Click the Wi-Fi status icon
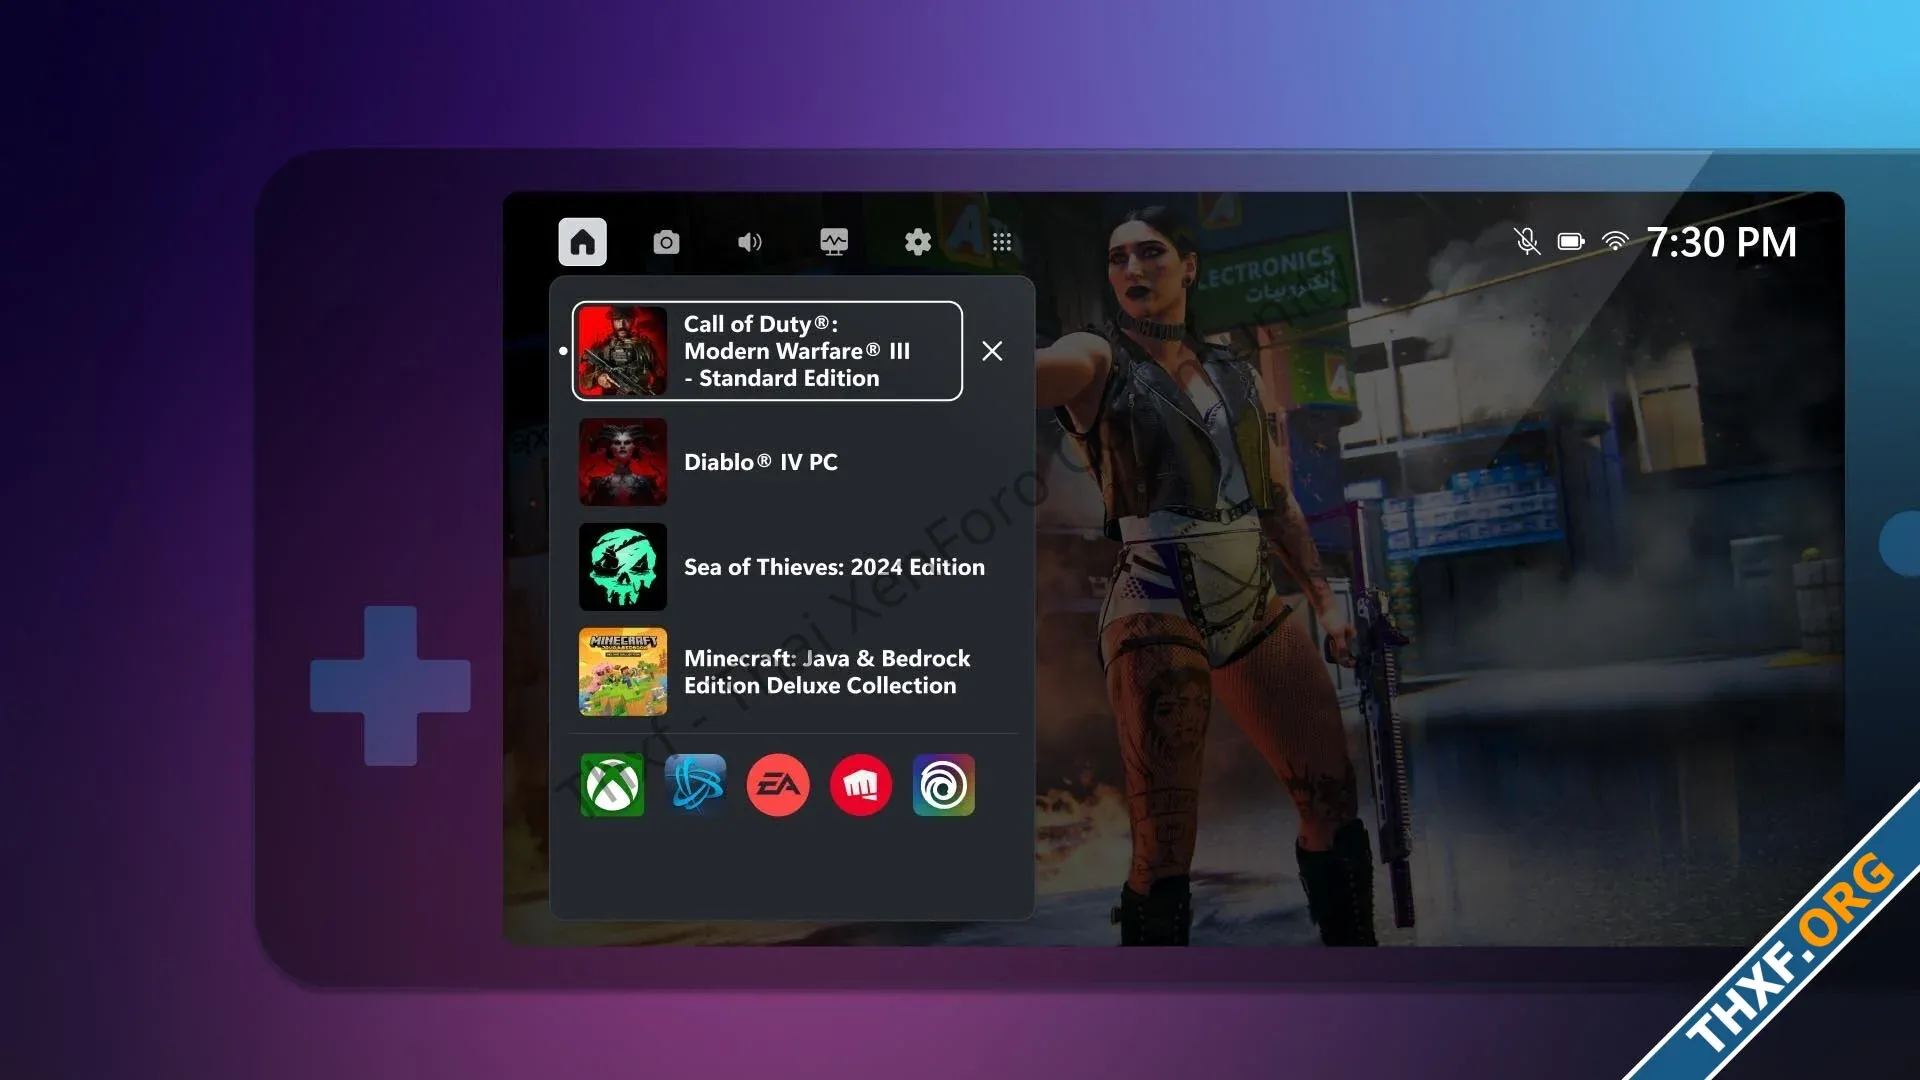The width and height of the screenshot is (1920, 1080). 1615,242
